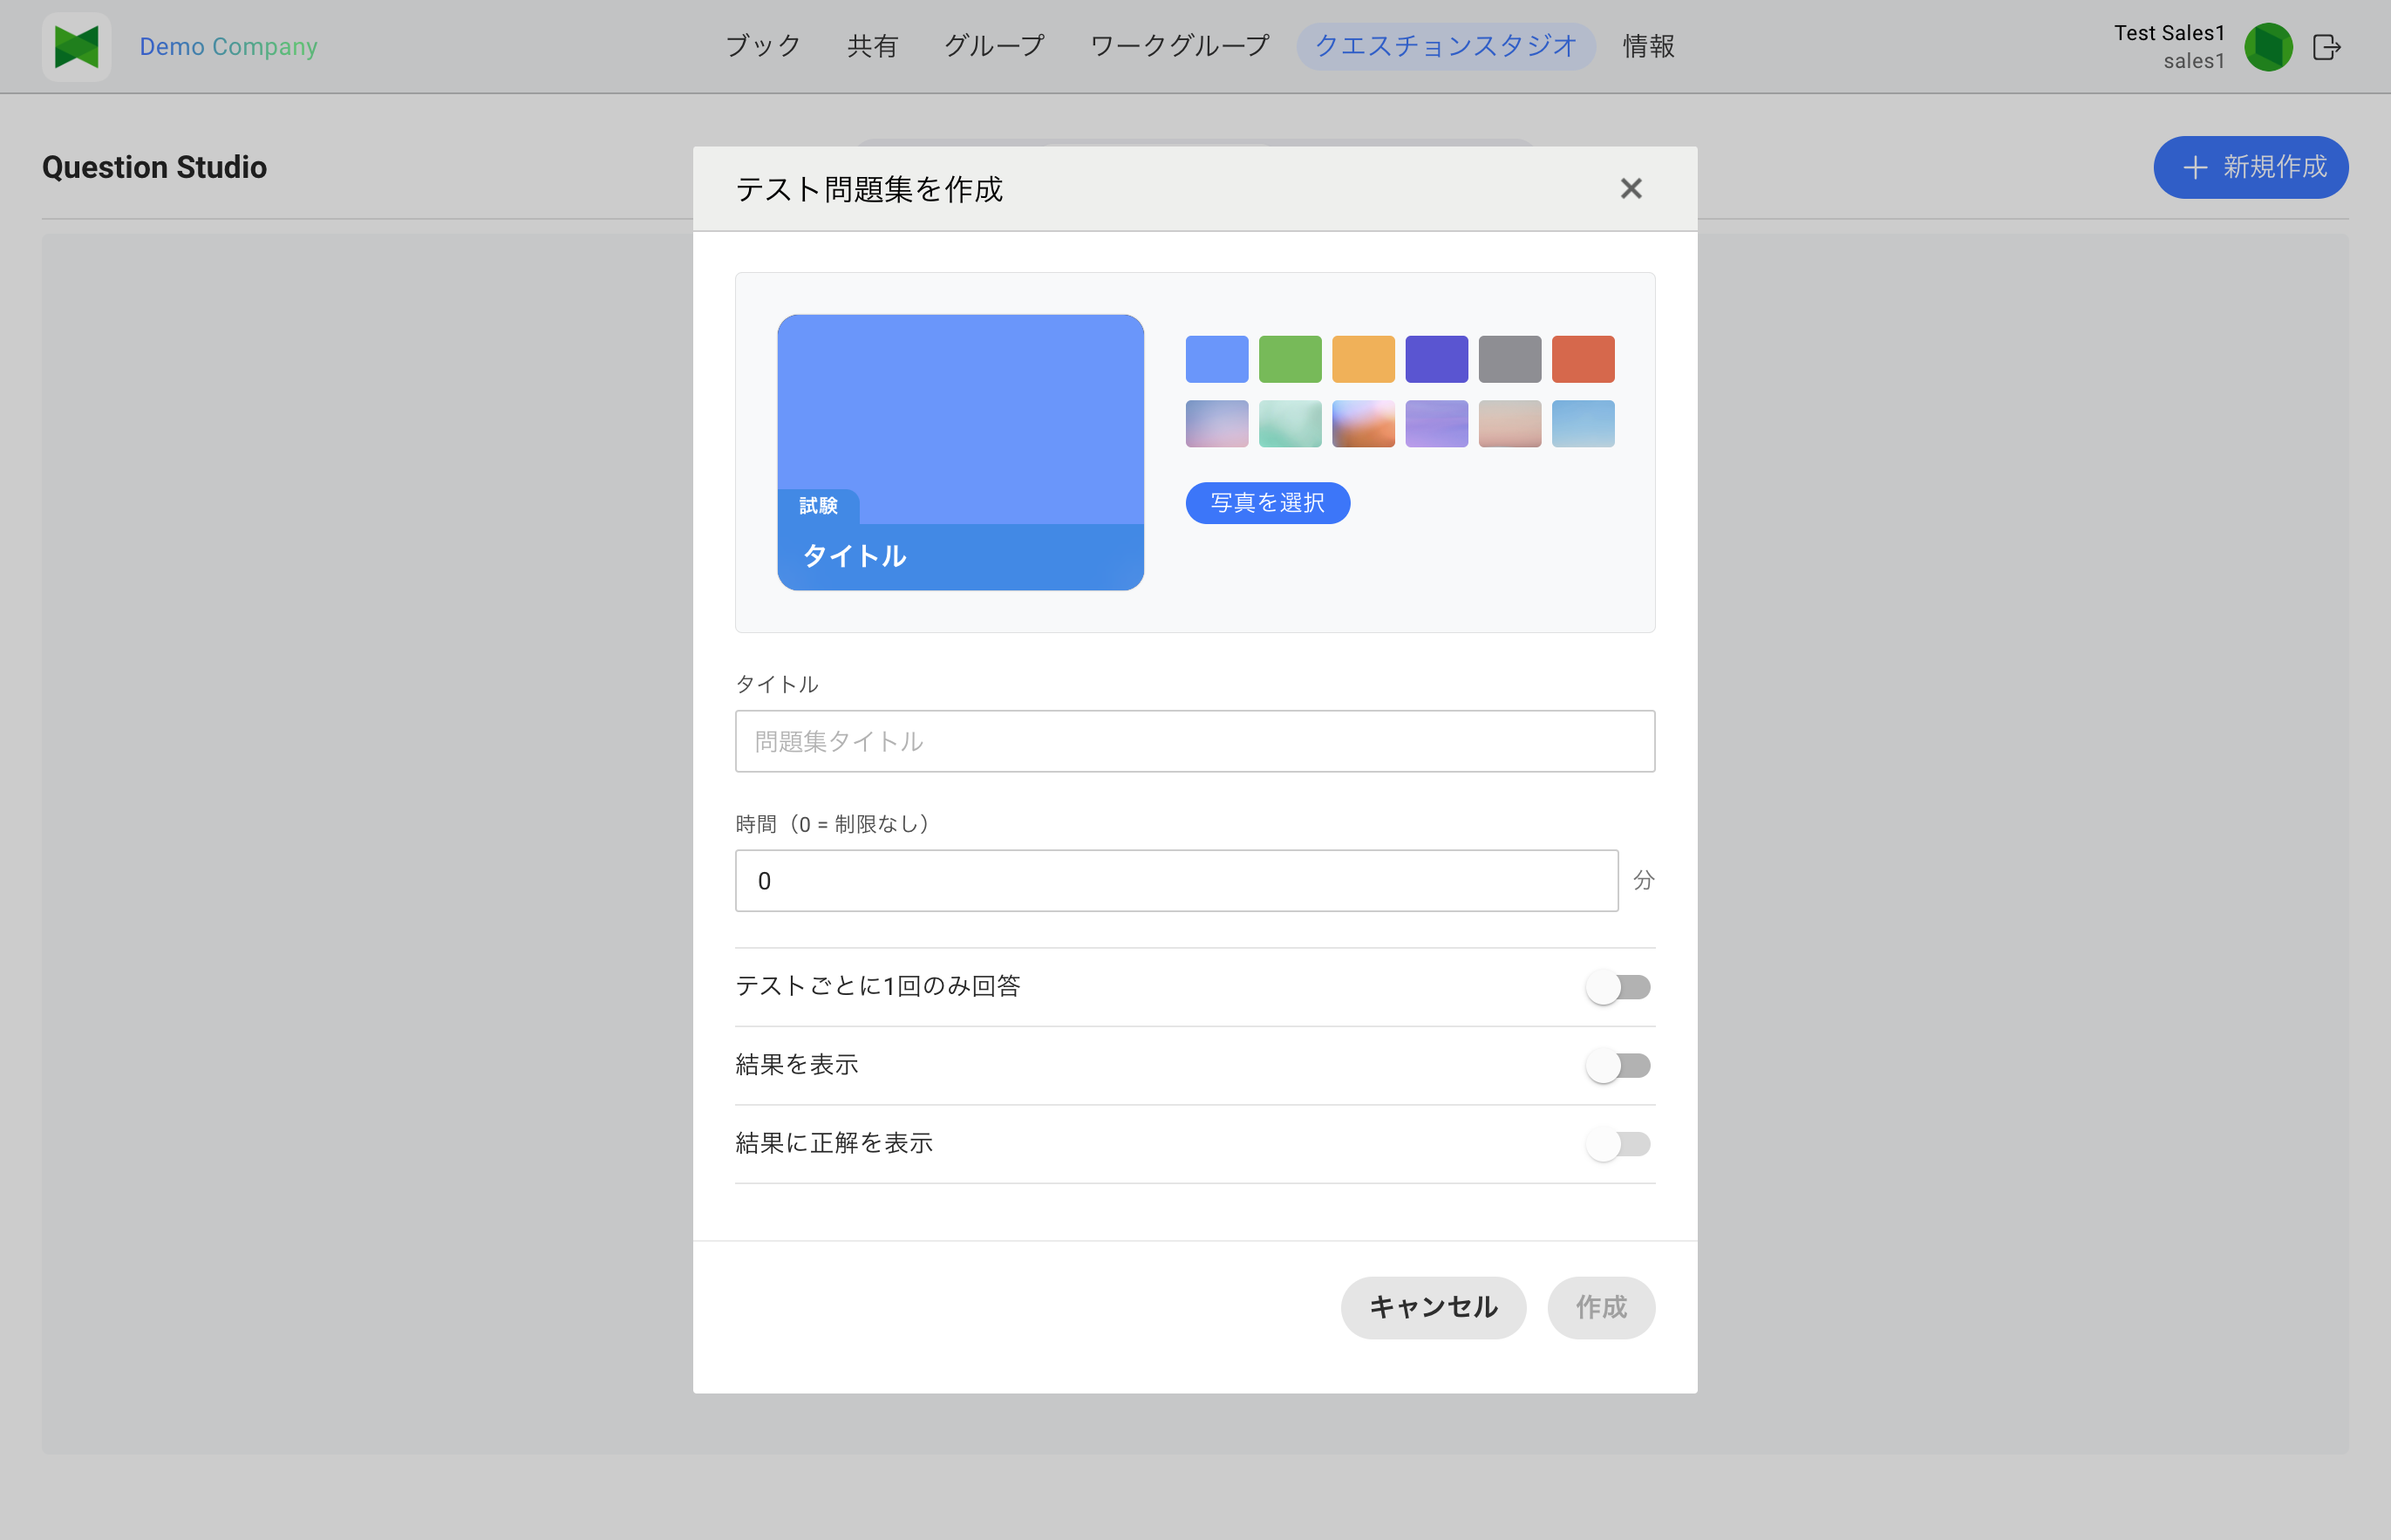Screen dimensions: 2391x1540
Task: Open the 情報 menu item
Action: pos(1649,46)
